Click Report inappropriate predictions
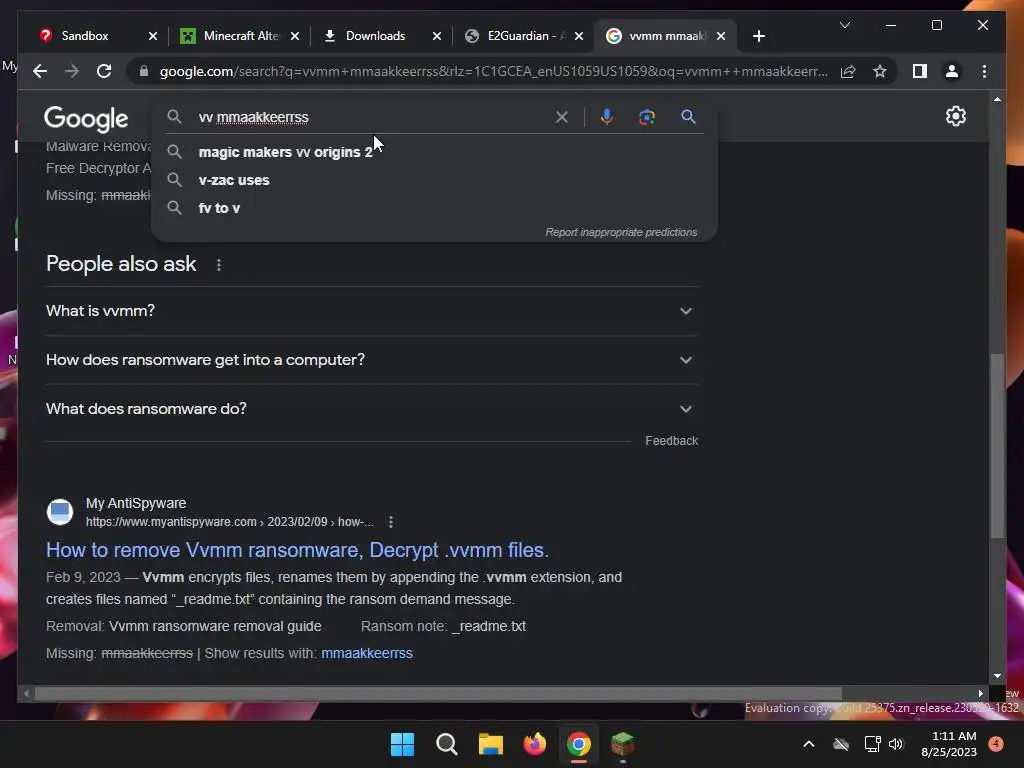Viewport: 1024px width, 768px height. click(x=621, y=232)
